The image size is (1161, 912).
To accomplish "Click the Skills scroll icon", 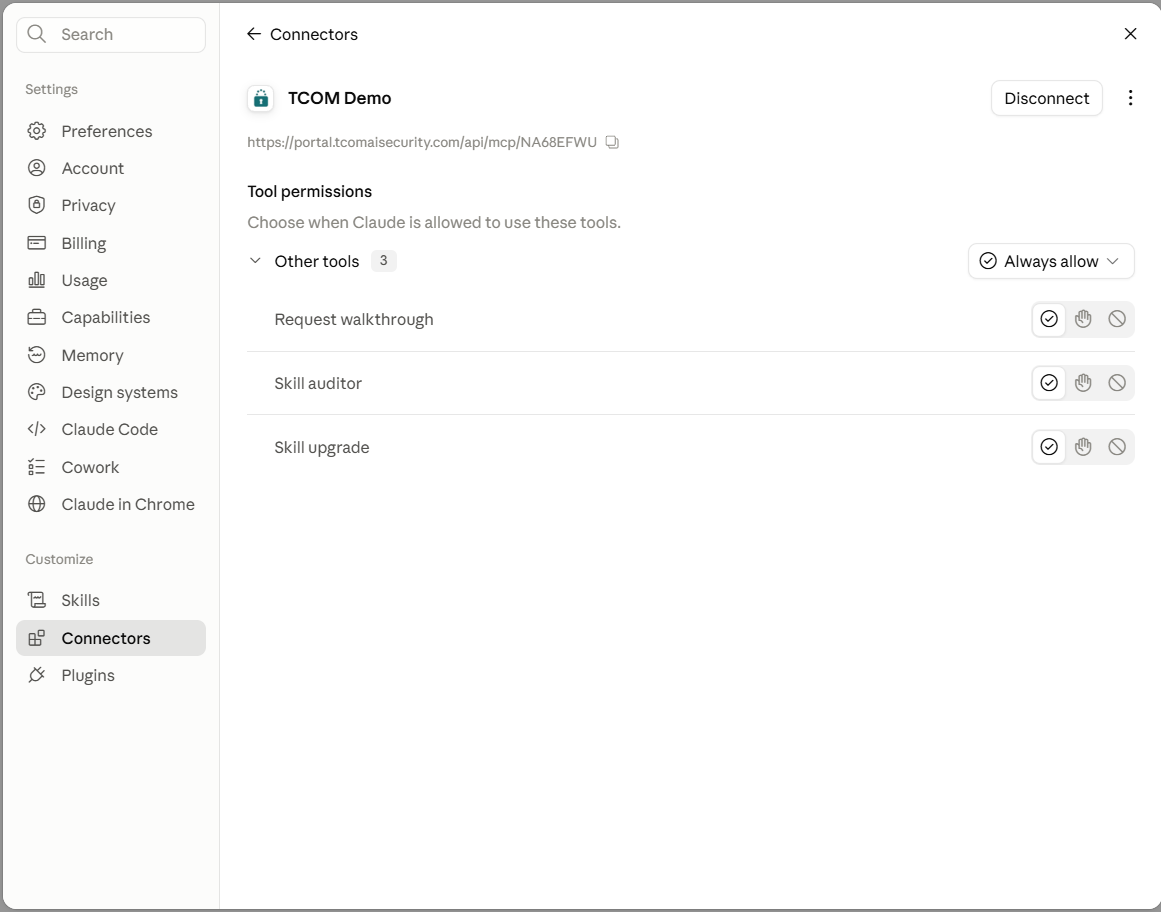I will click(36, 600).
